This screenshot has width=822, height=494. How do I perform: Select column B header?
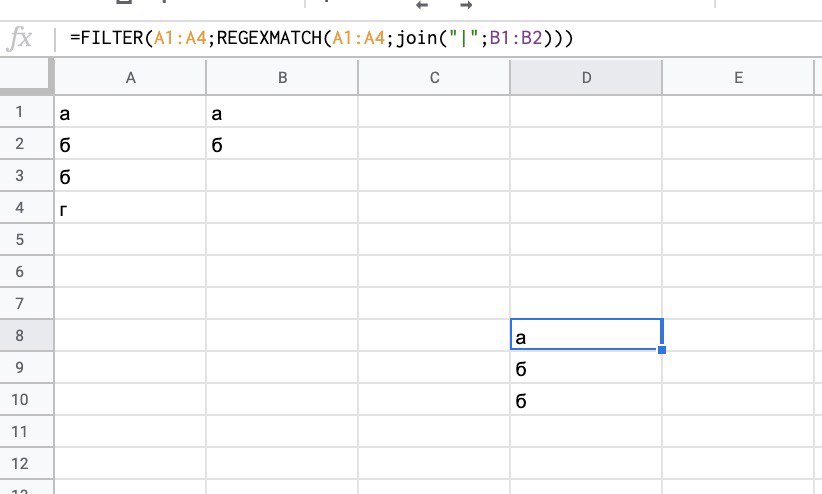coord(282,78)
